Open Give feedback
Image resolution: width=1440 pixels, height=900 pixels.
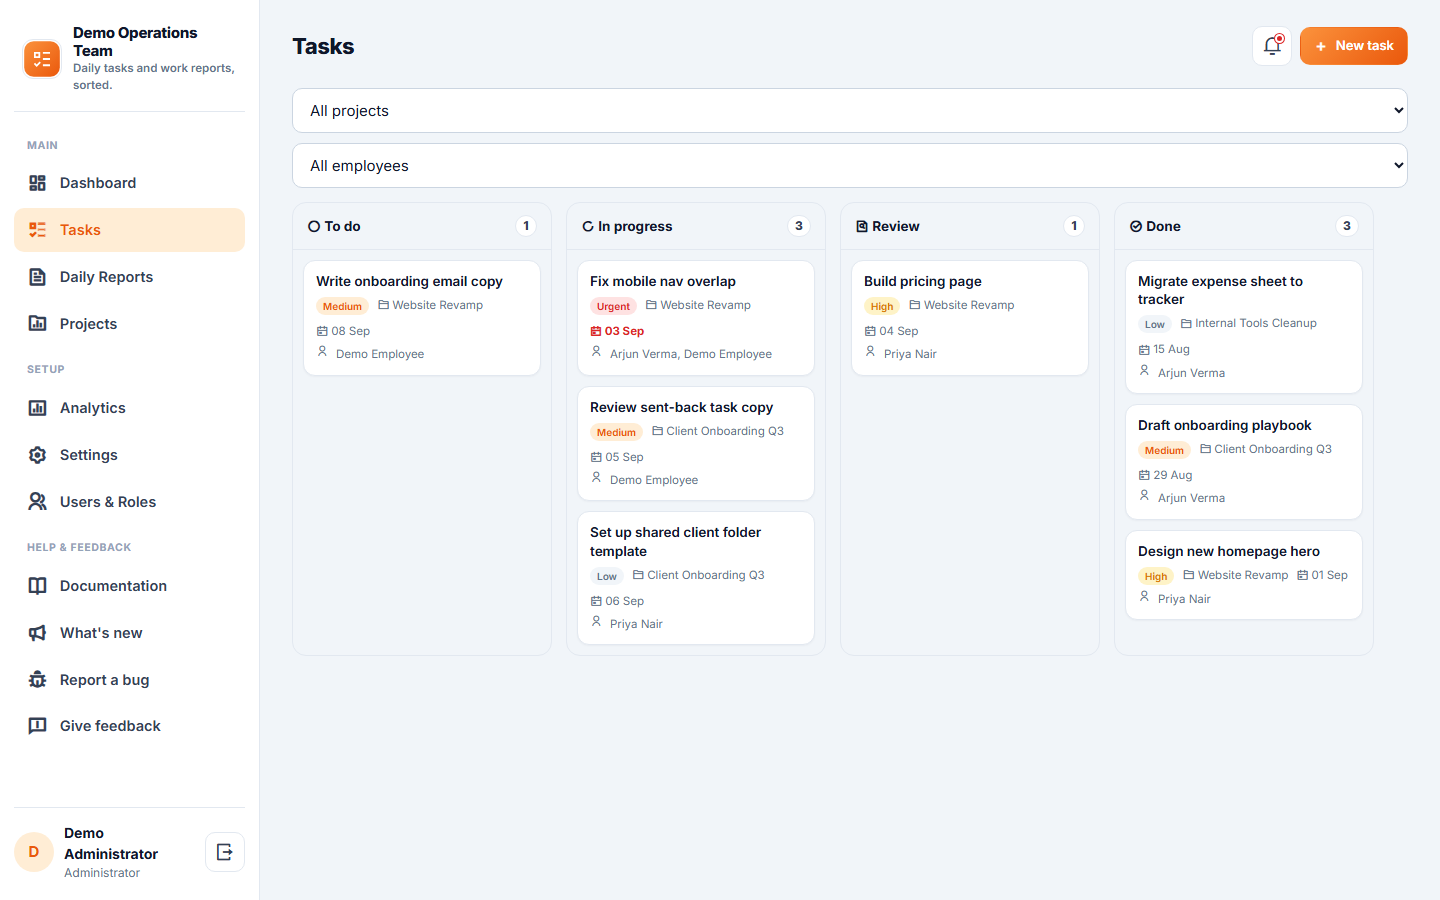(x=129, y=726)
